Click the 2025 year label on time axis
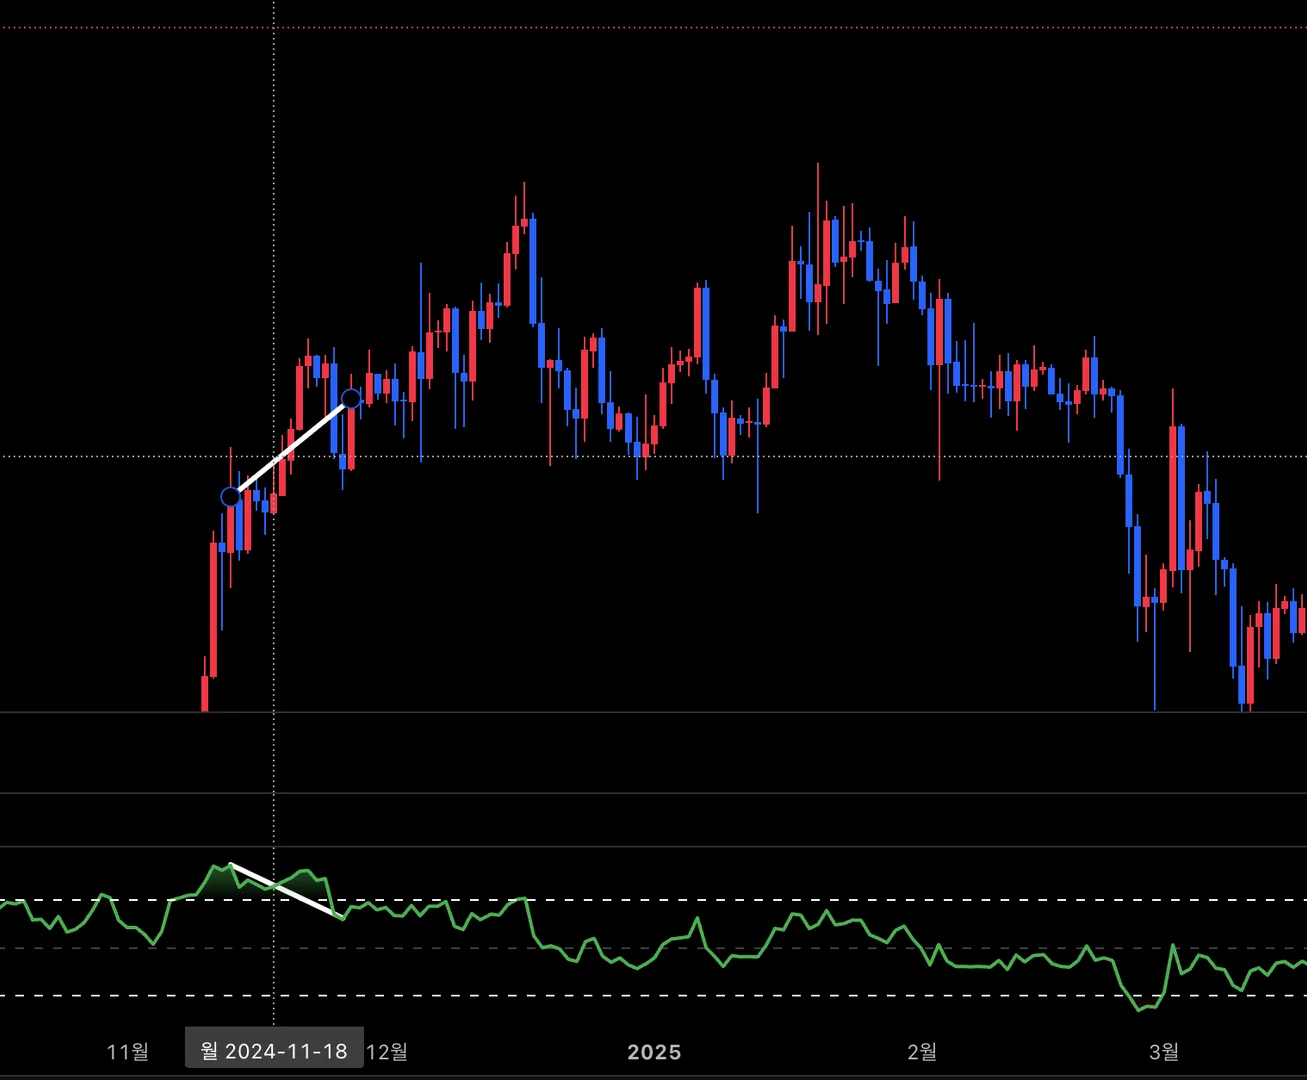 654,1052
